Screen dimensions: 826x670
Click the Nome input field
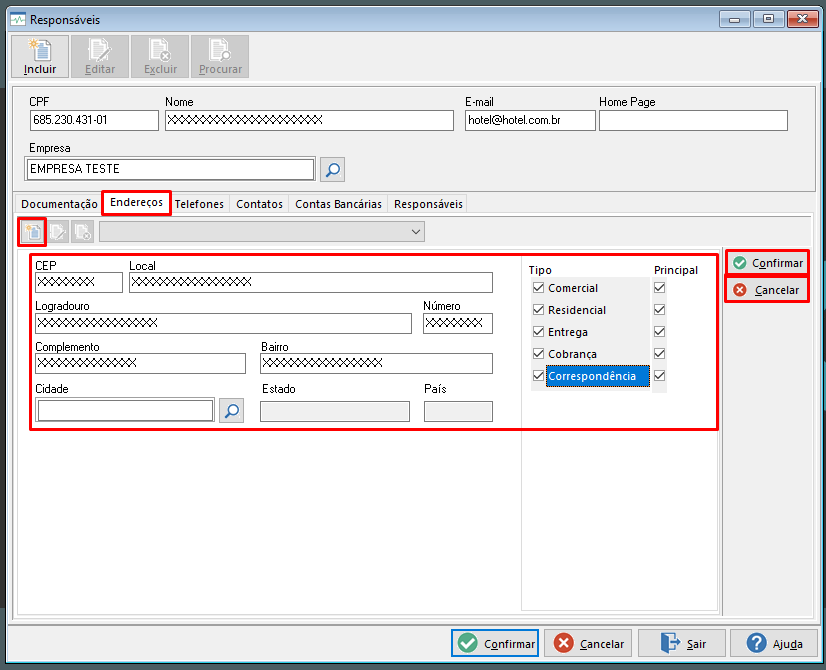309,120
